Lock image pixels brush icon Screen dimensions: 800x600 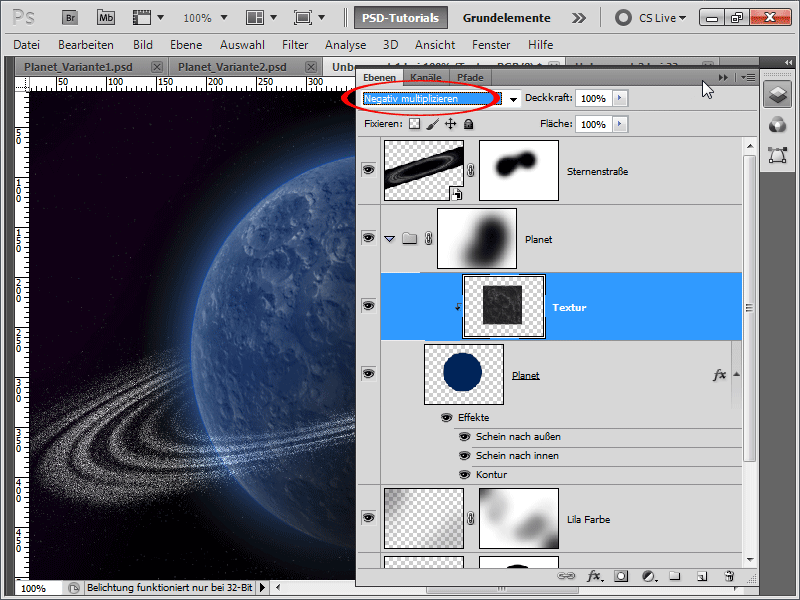[x=433, y=124]
